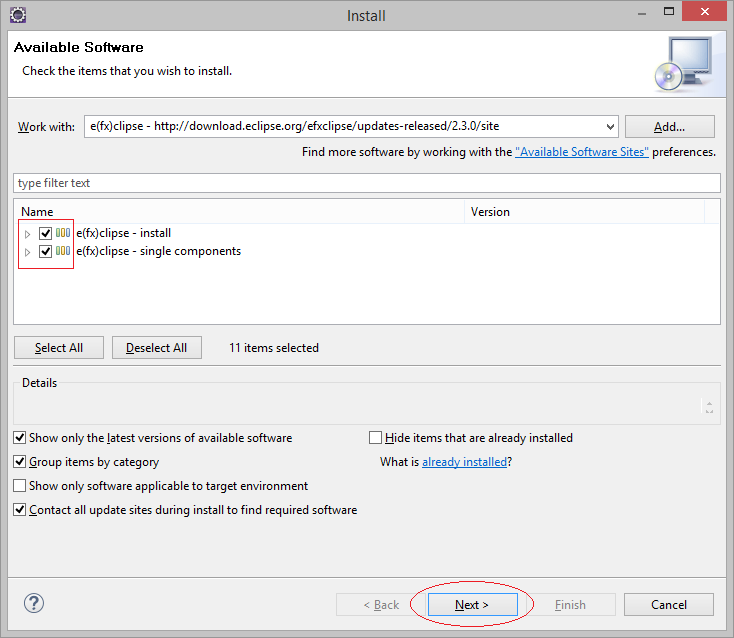Disable Group items by category
The image size is (734, 638).
[x=21, y=462]
